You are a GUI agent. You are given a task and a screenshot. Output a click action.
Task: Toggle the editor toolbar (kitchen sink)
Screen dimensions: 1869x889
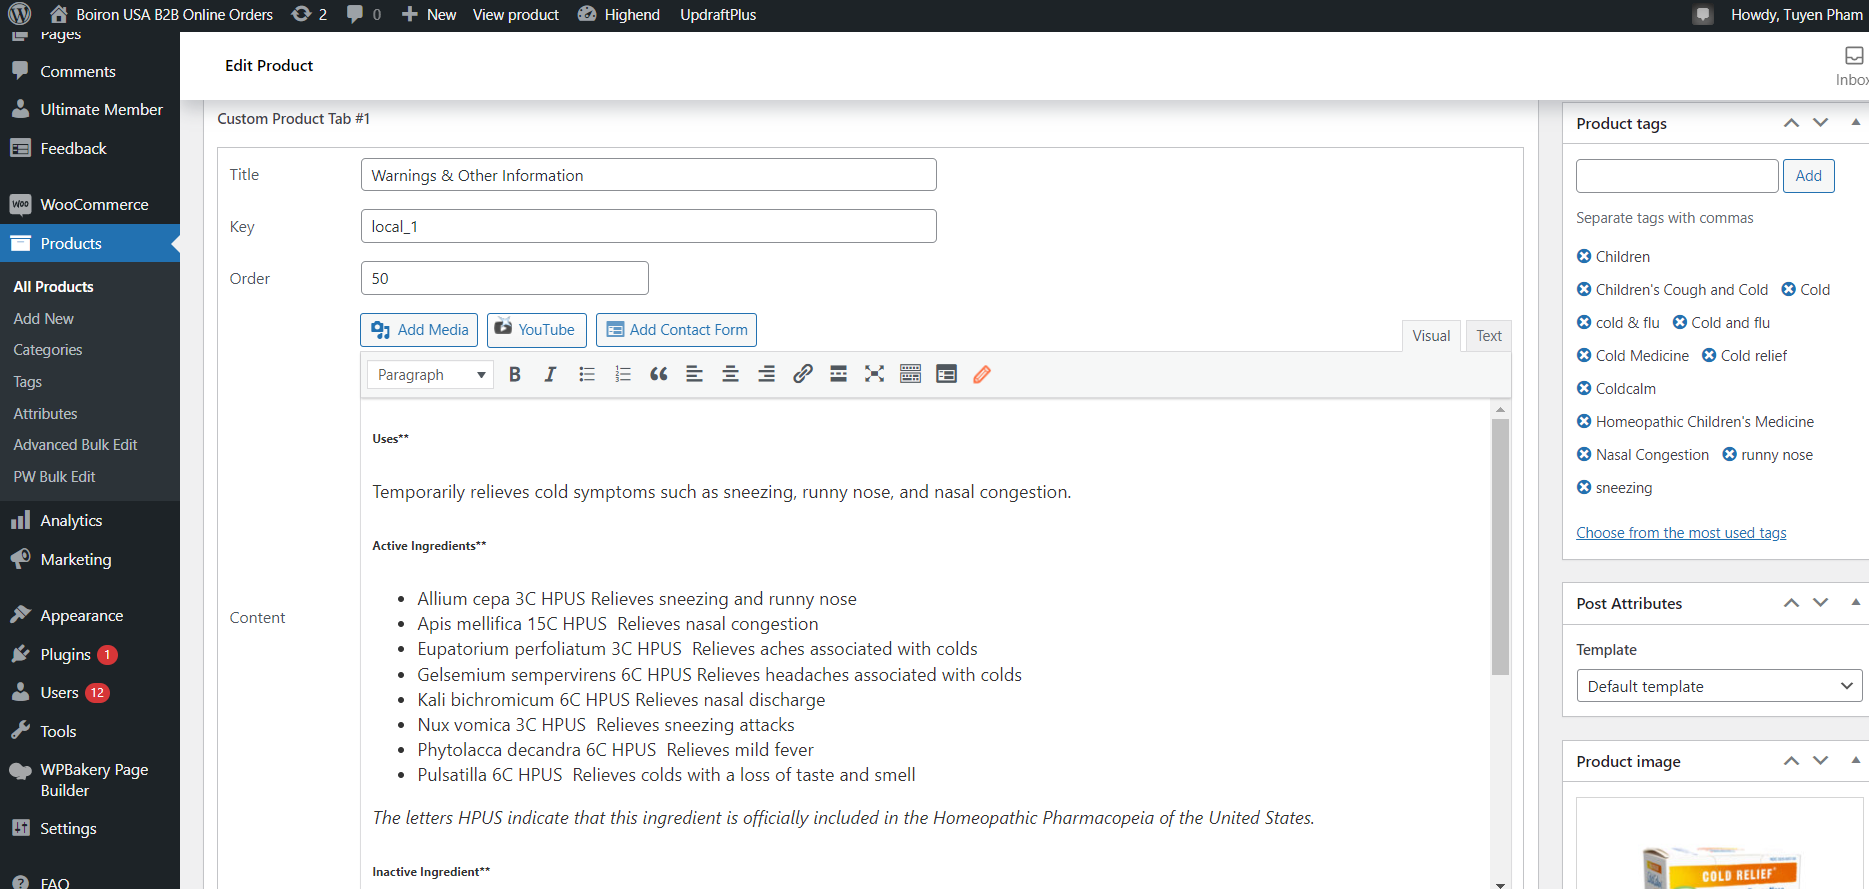911,374
